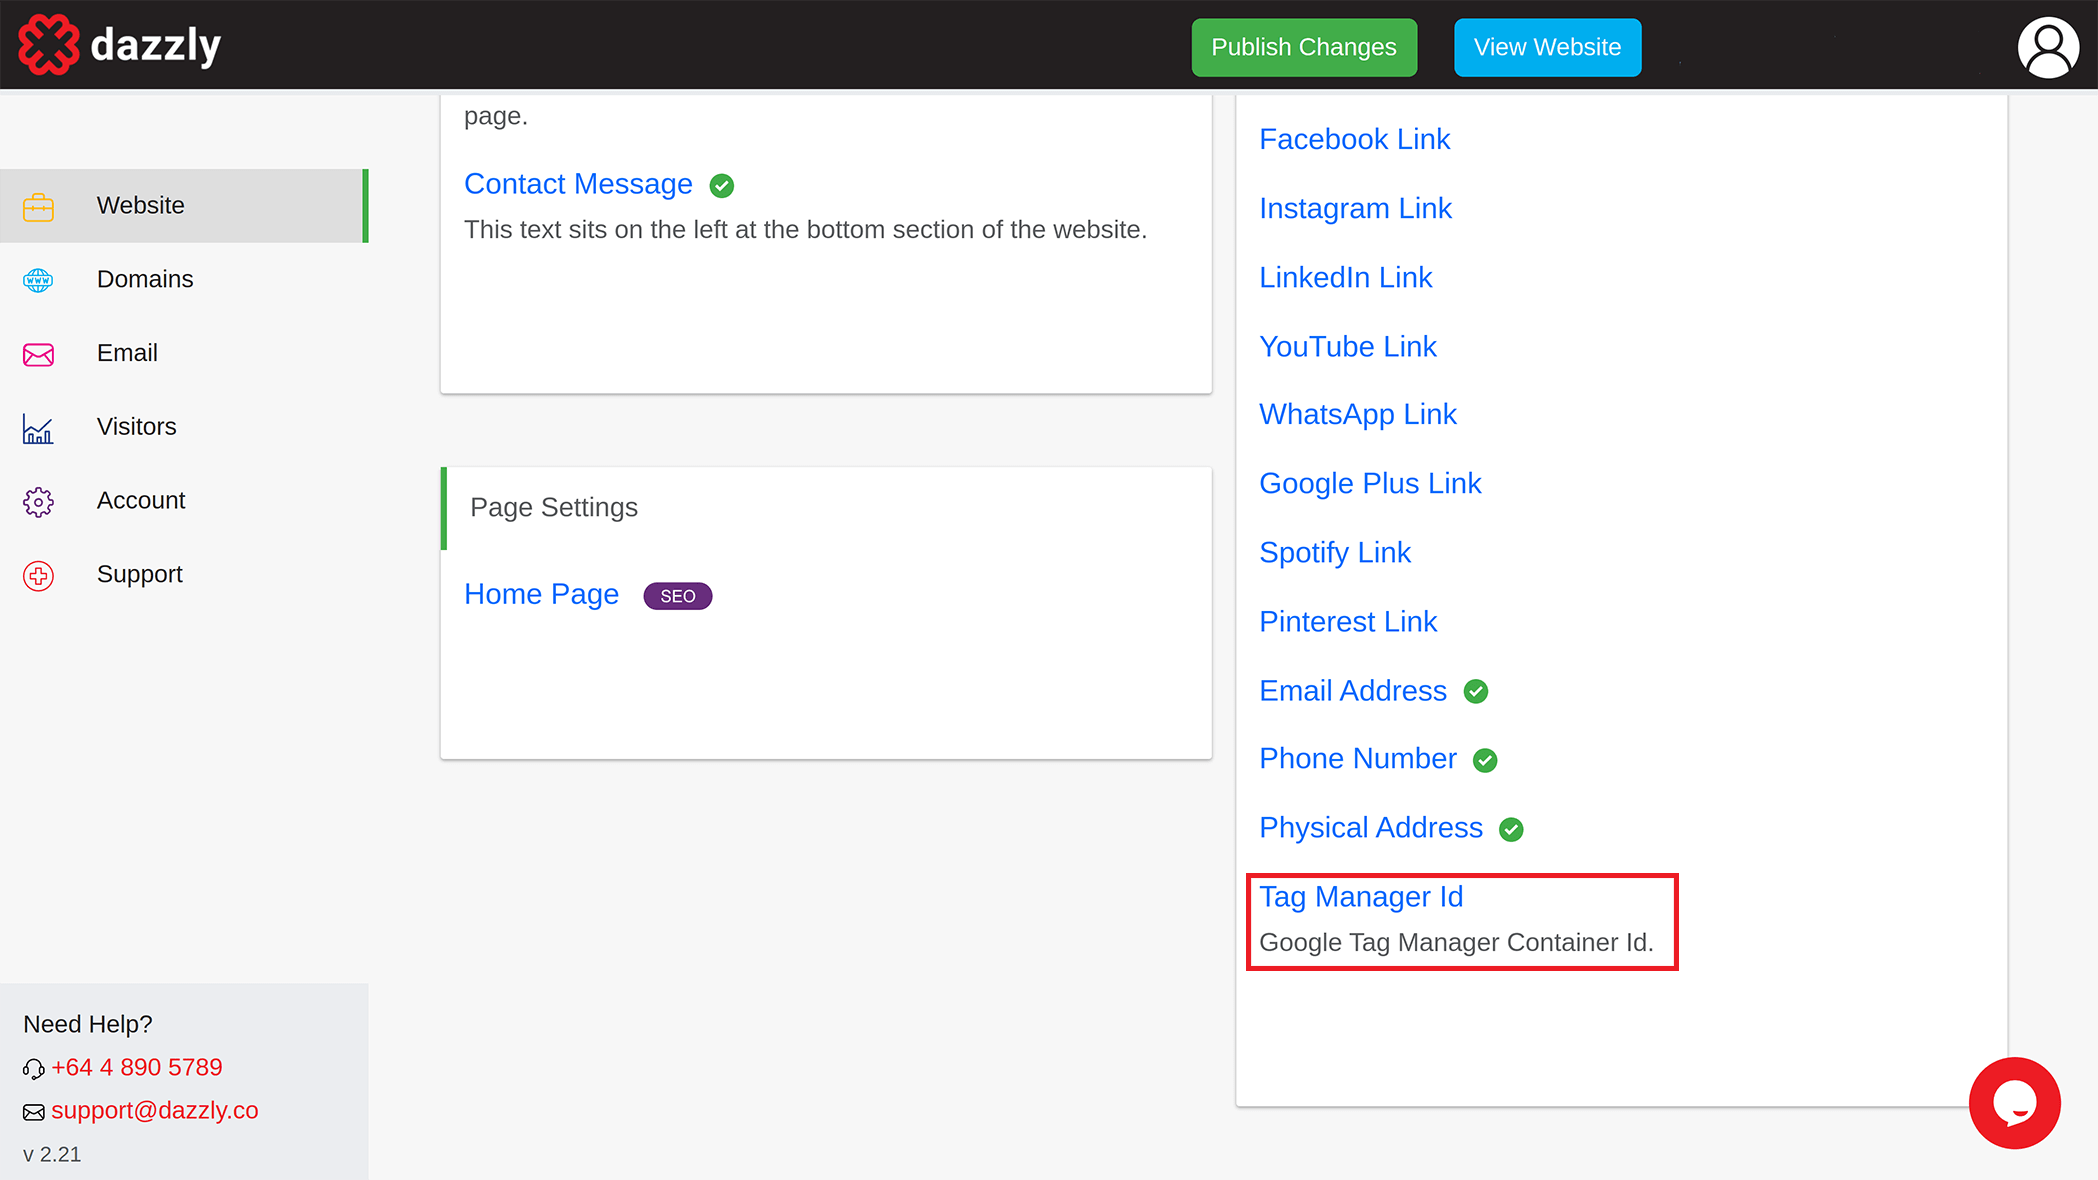Click the envelope icon beside the support email
The width and height of the screenshot is (2098, 1180).
coord(34,1112)
